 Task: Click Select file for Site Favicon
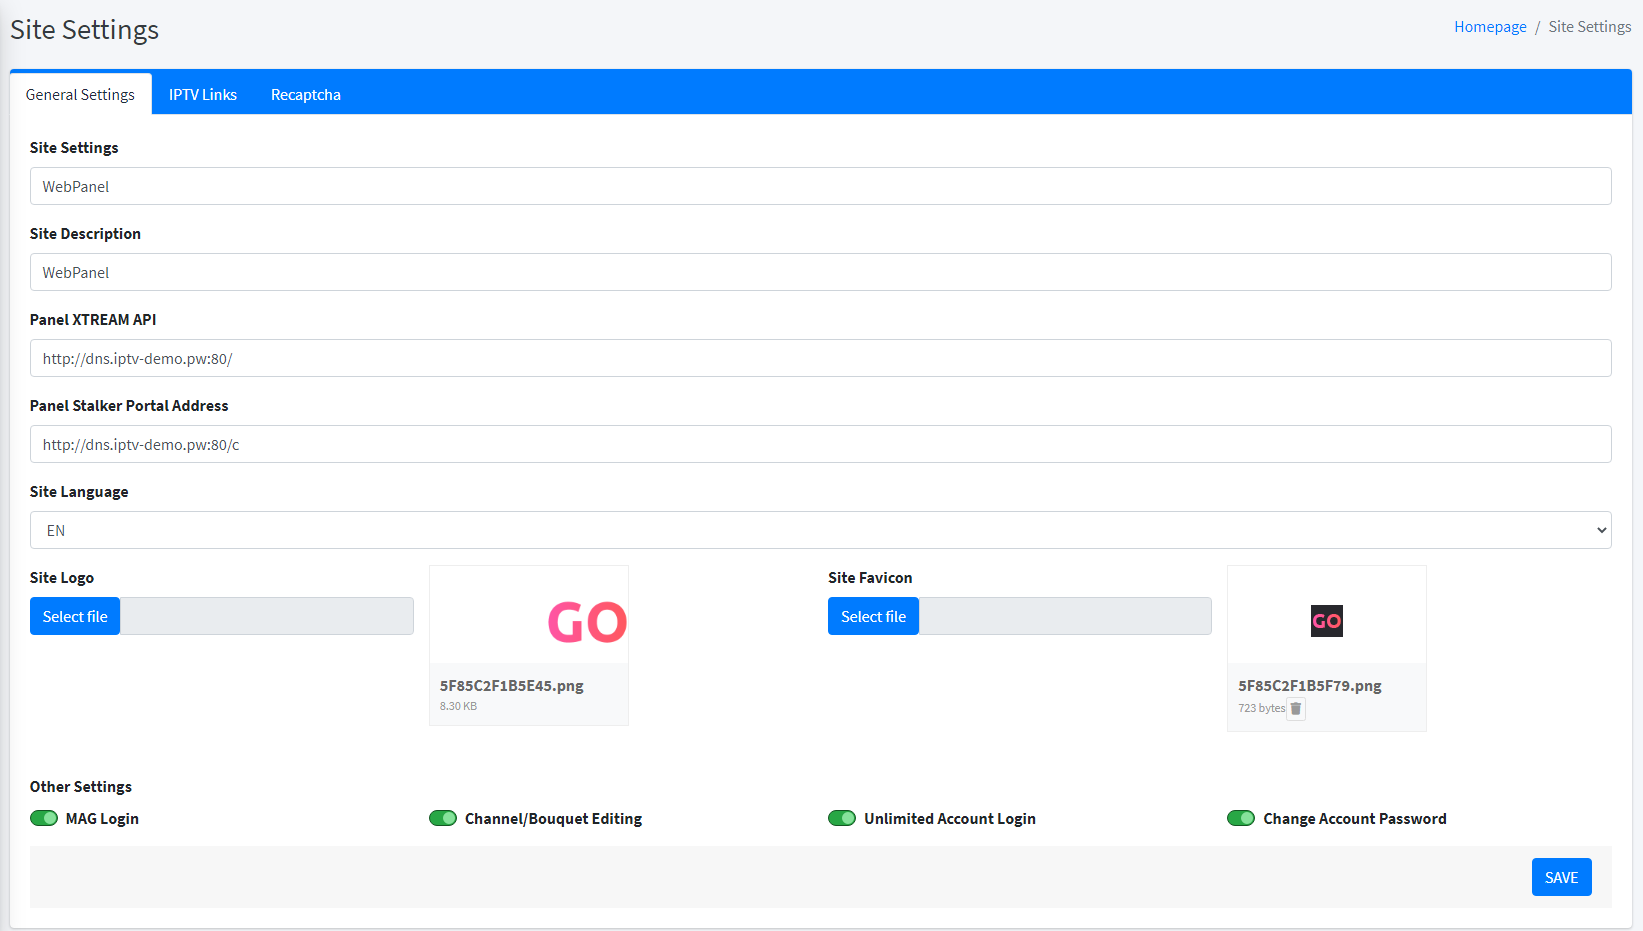point(873,616)
